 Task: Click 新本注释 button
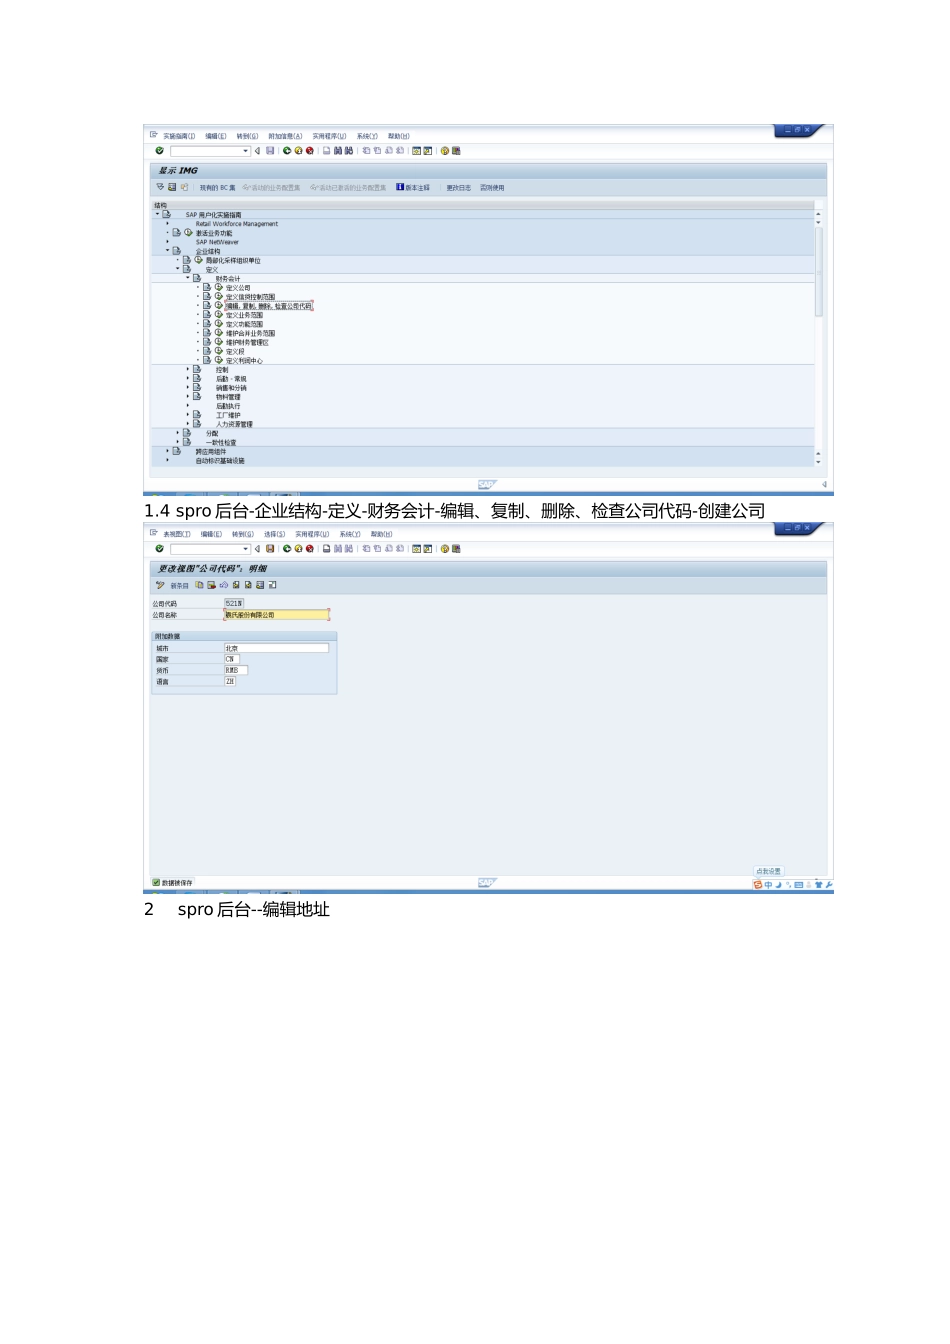click(413, 188)
